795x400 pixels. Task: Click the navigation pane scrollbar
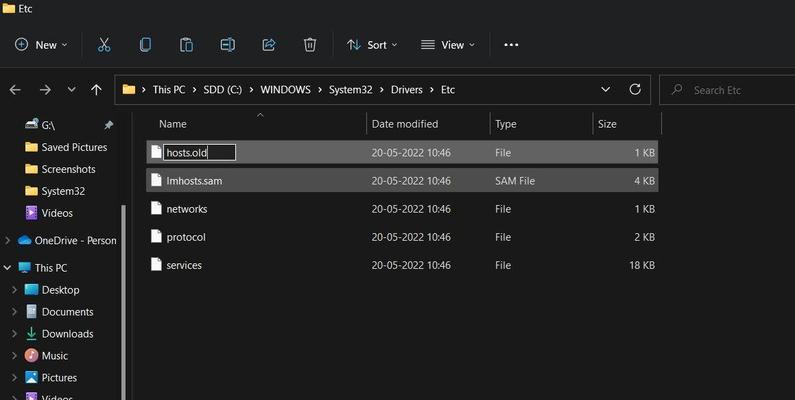pos(123,302)
